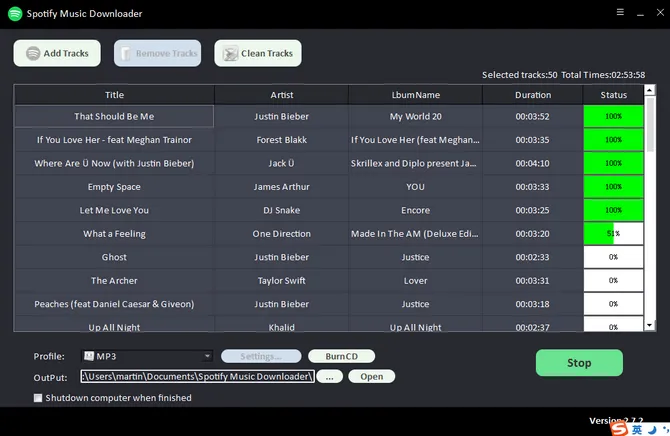
Task: Minimize the Spotify Music Downloader window
Action: pos(640,13)
